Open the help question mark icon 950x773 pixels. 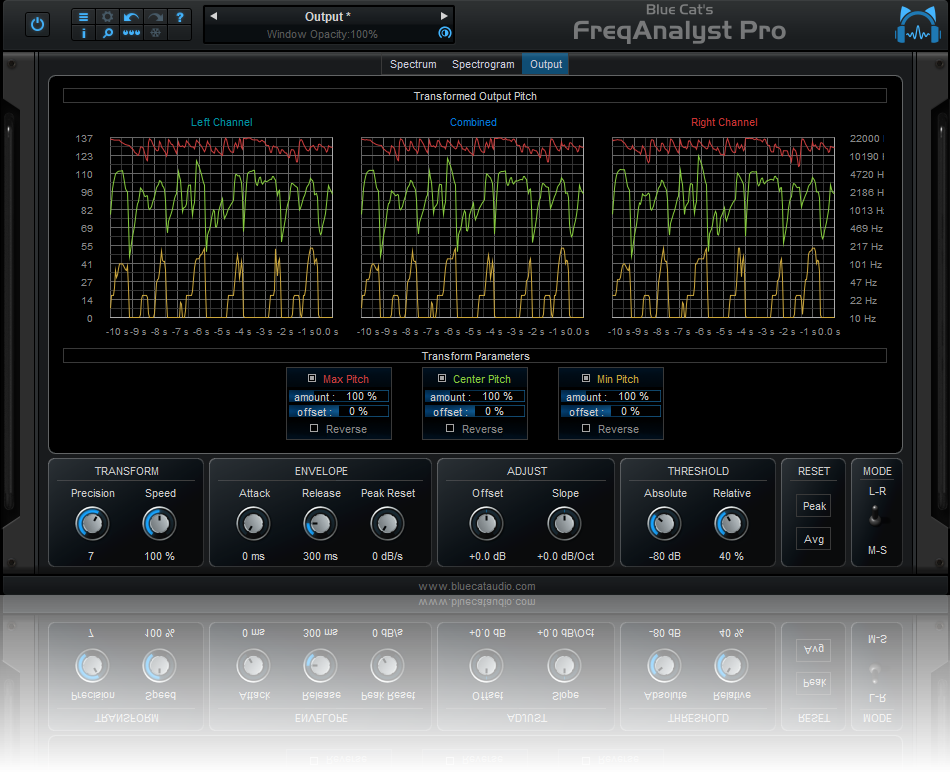[x=179, y=17]
